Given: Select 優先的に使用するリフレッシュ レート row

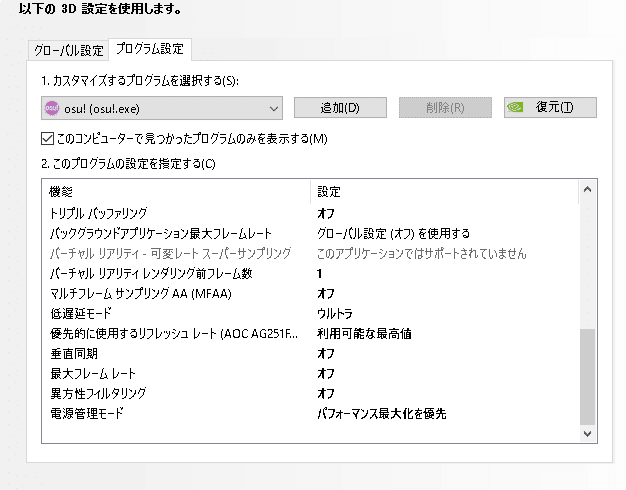Looking at the screenshot, I should tap(311, 333).
